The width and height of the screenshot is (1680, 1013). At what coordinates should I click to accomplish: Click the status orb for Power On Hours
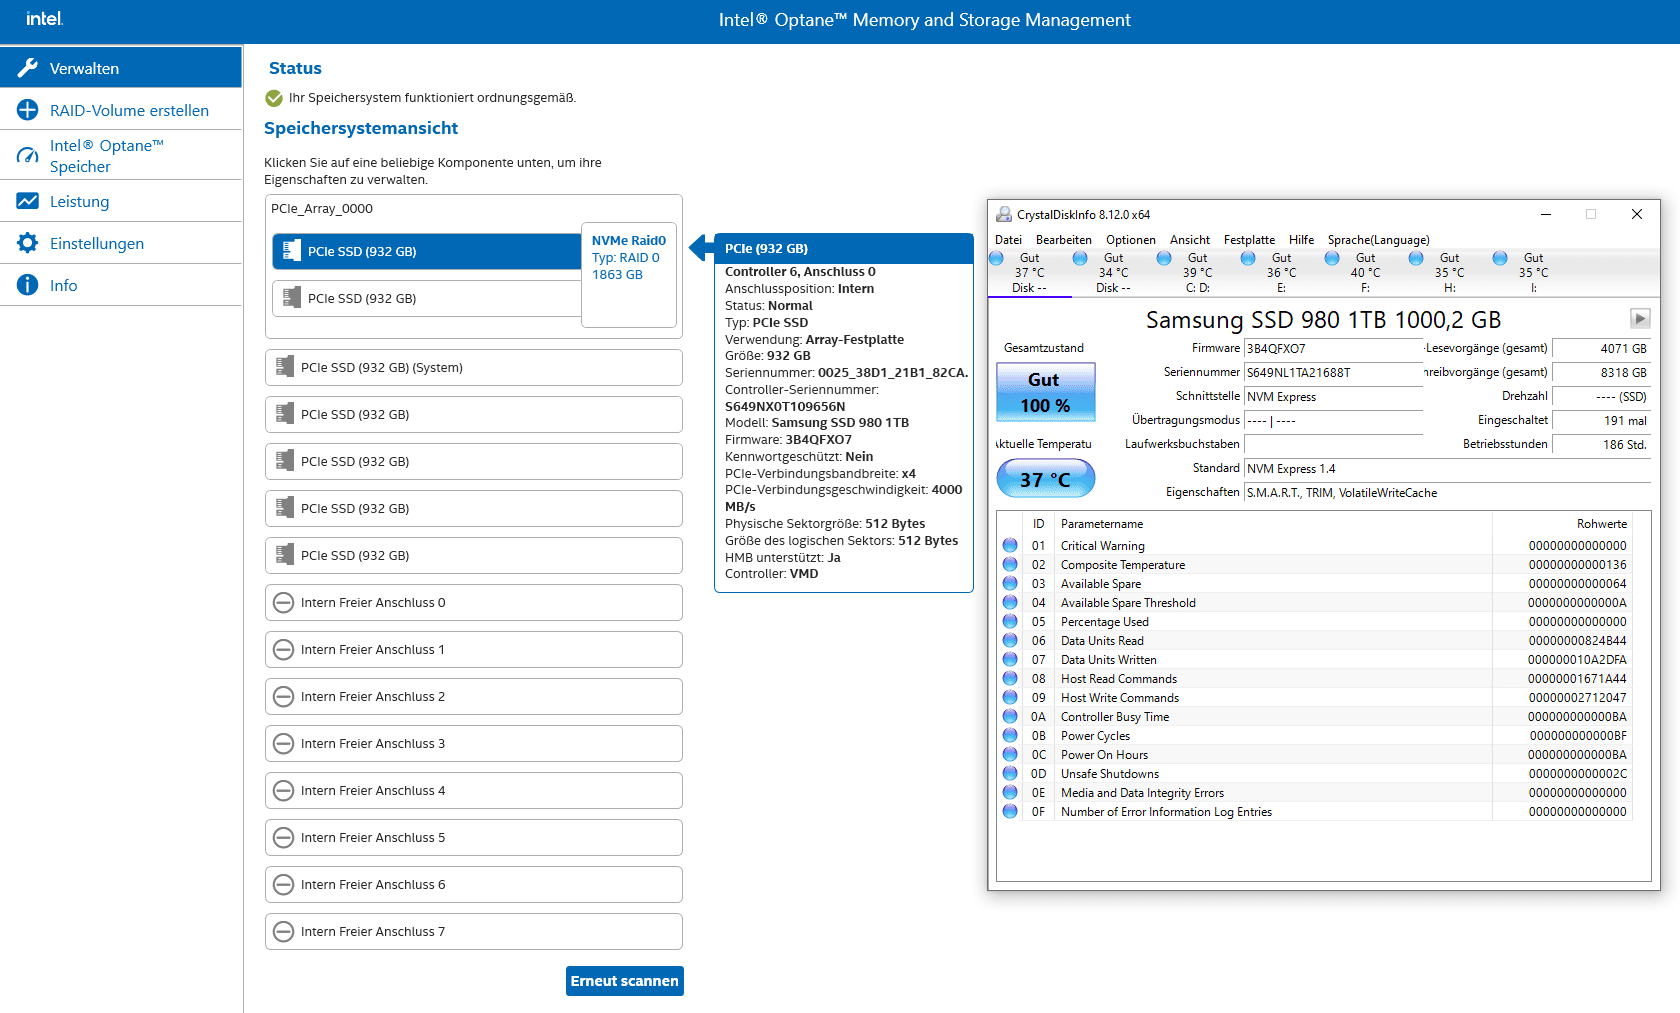pyautogui.click(x=1010, y=755)
